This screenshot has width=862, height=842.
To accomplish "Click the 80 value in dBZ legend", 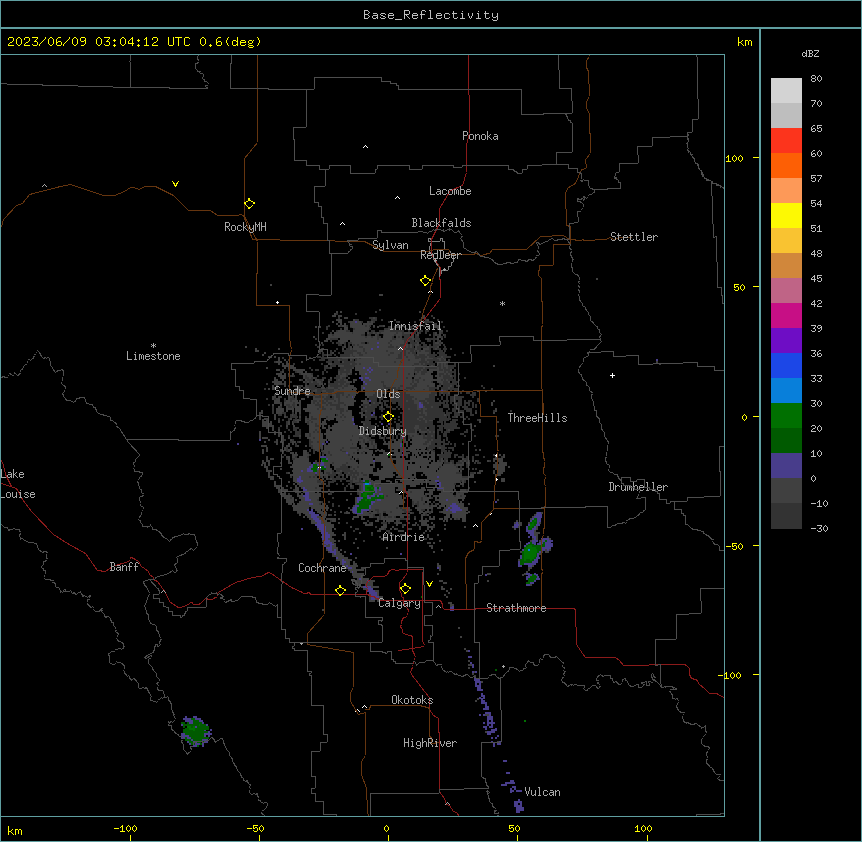I will tap(816, 79).
